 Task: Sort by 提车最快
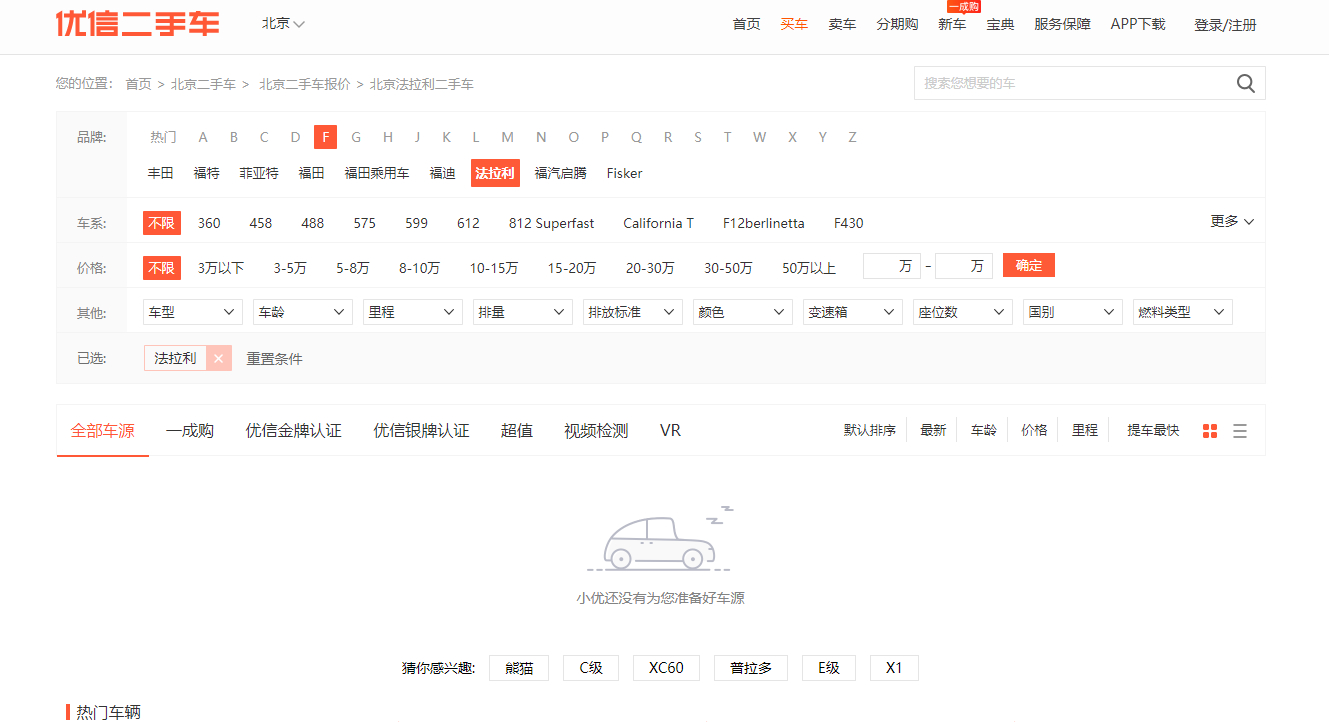point(1153,430)
